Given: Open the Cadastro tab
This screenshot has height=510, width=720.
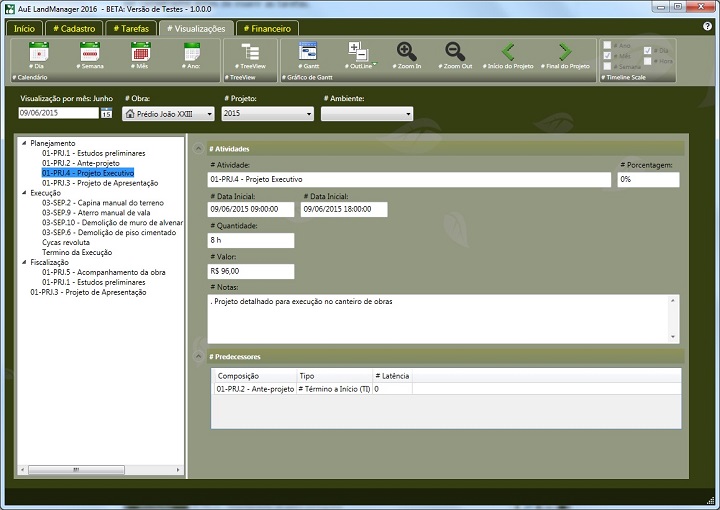Looking at the screenshot, I should click(74, 29).
